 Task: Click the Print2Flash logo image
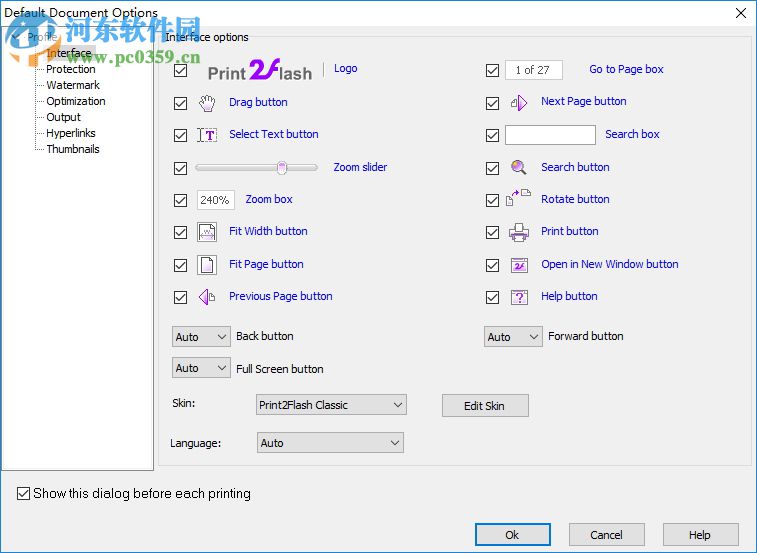click(260, 71)
